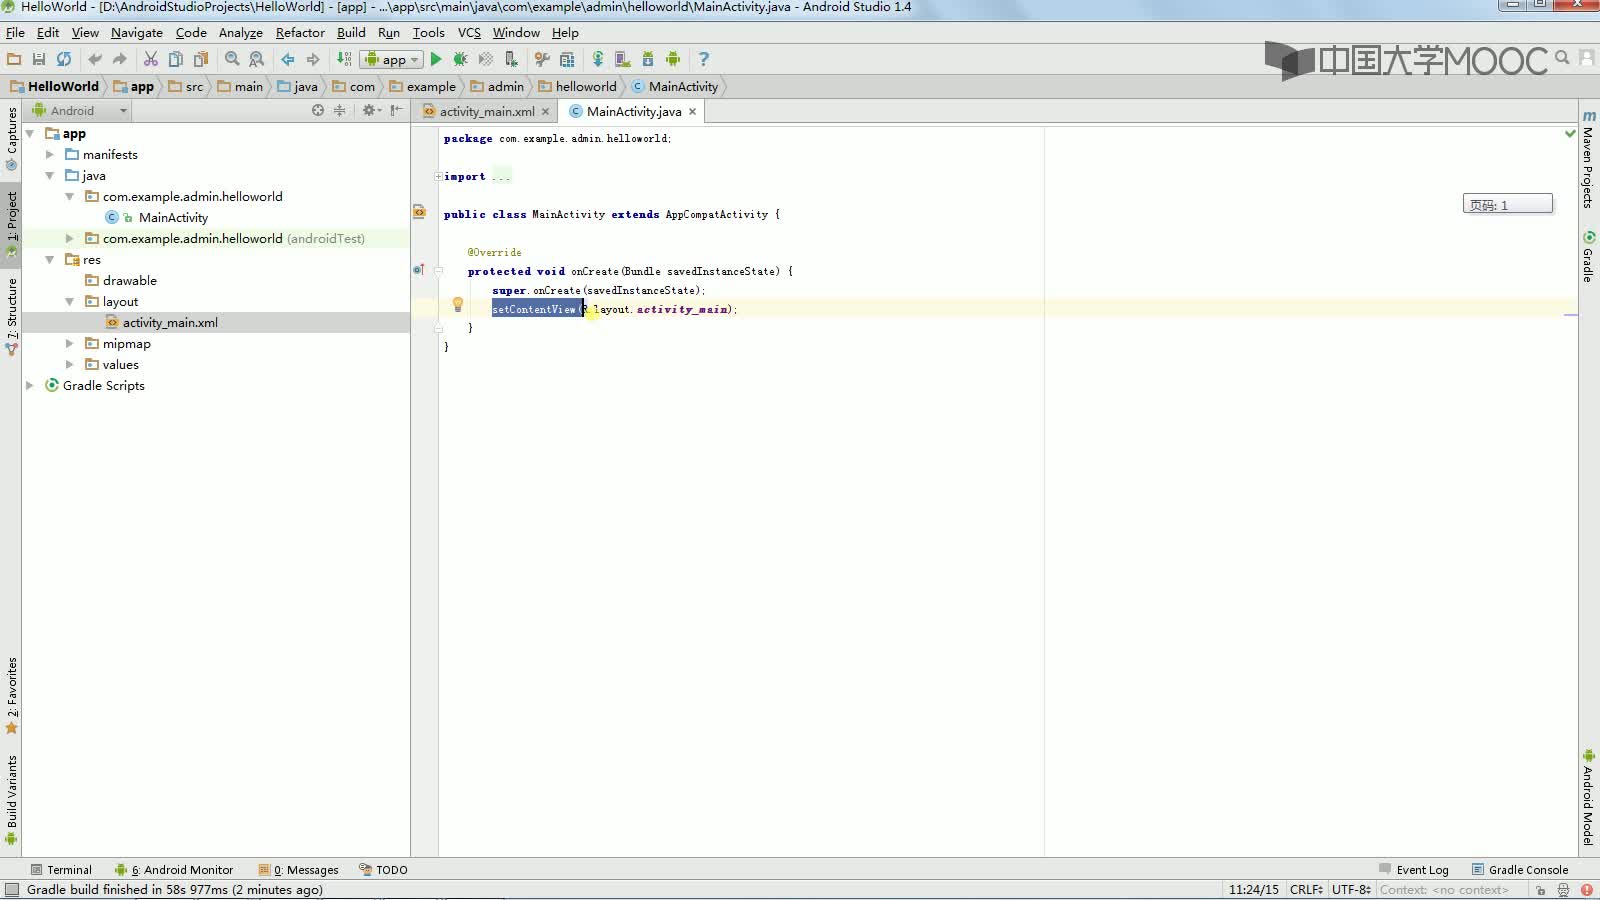Screen dimensions: 1600x900
Task: Expand the values folder
Action: [x=70, y=364]
